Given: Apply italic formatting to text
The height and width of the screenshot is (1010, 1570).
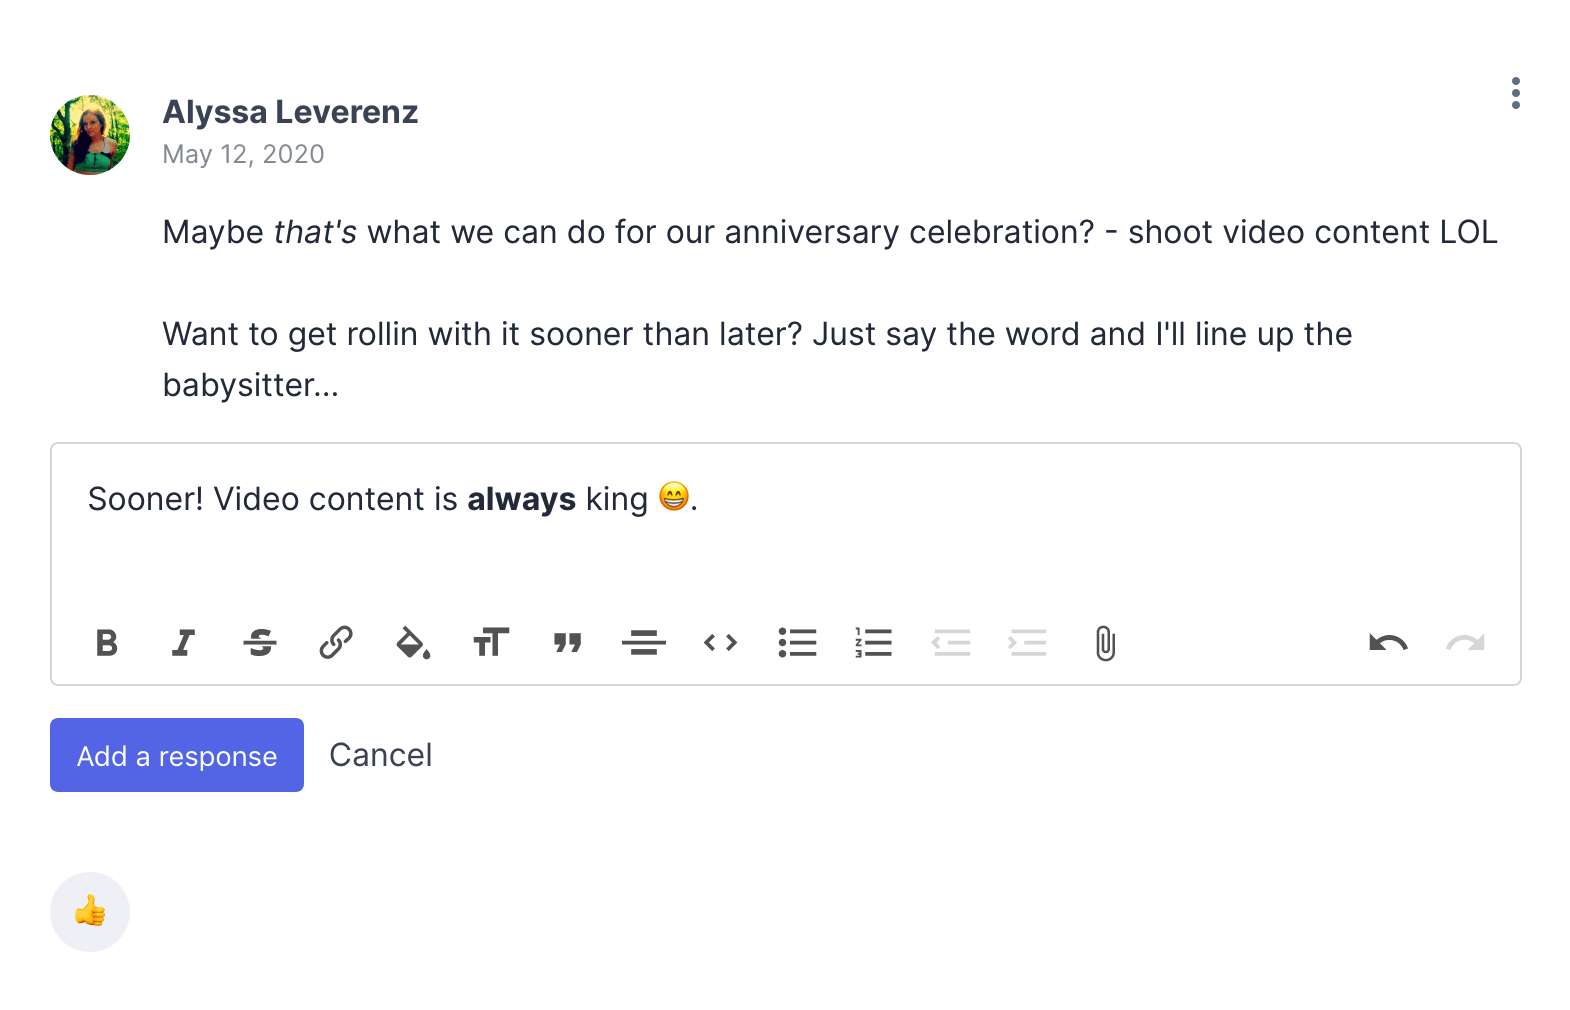Looking at the screenshot, I should [x=183, y=642].
